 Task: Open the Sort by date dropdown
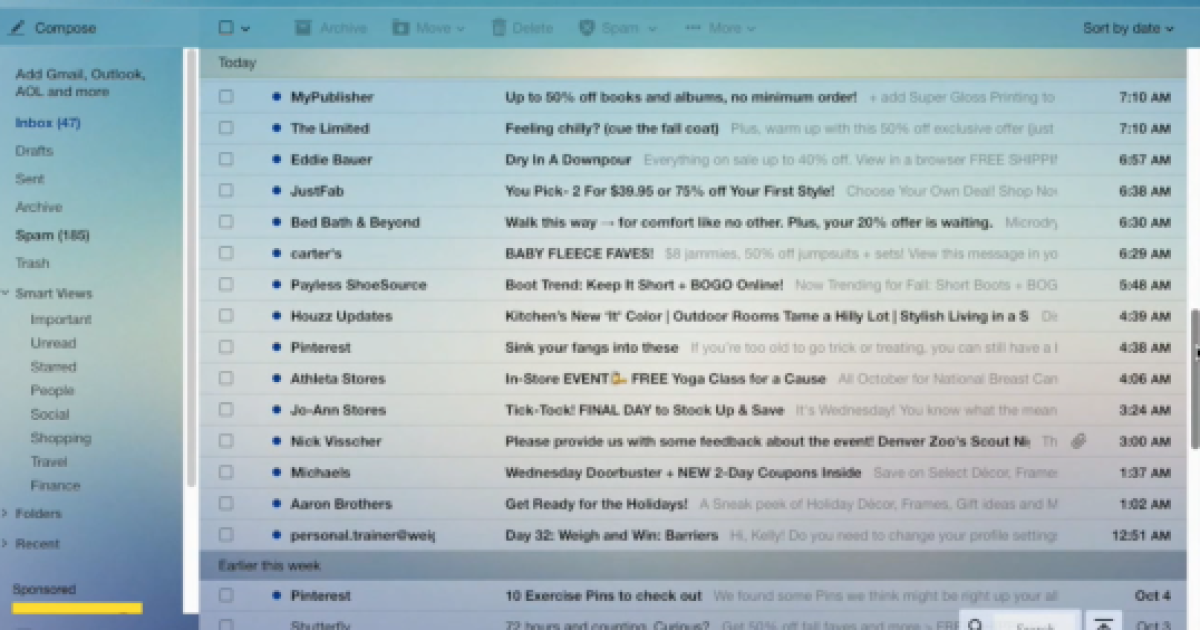pos(1128,28)
